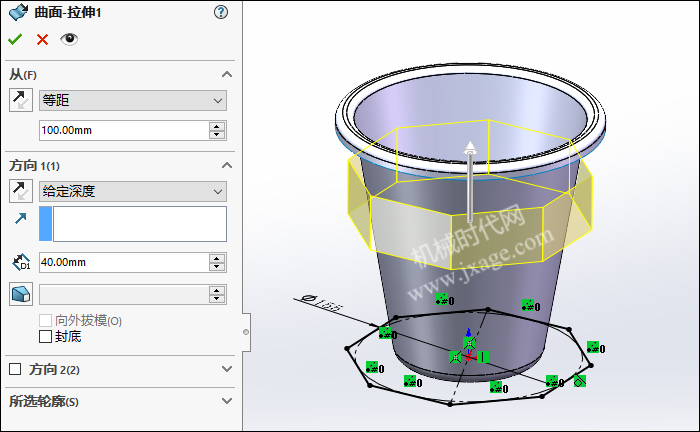Toggle the draft on/off icon
700x432 pixels.
21,295
